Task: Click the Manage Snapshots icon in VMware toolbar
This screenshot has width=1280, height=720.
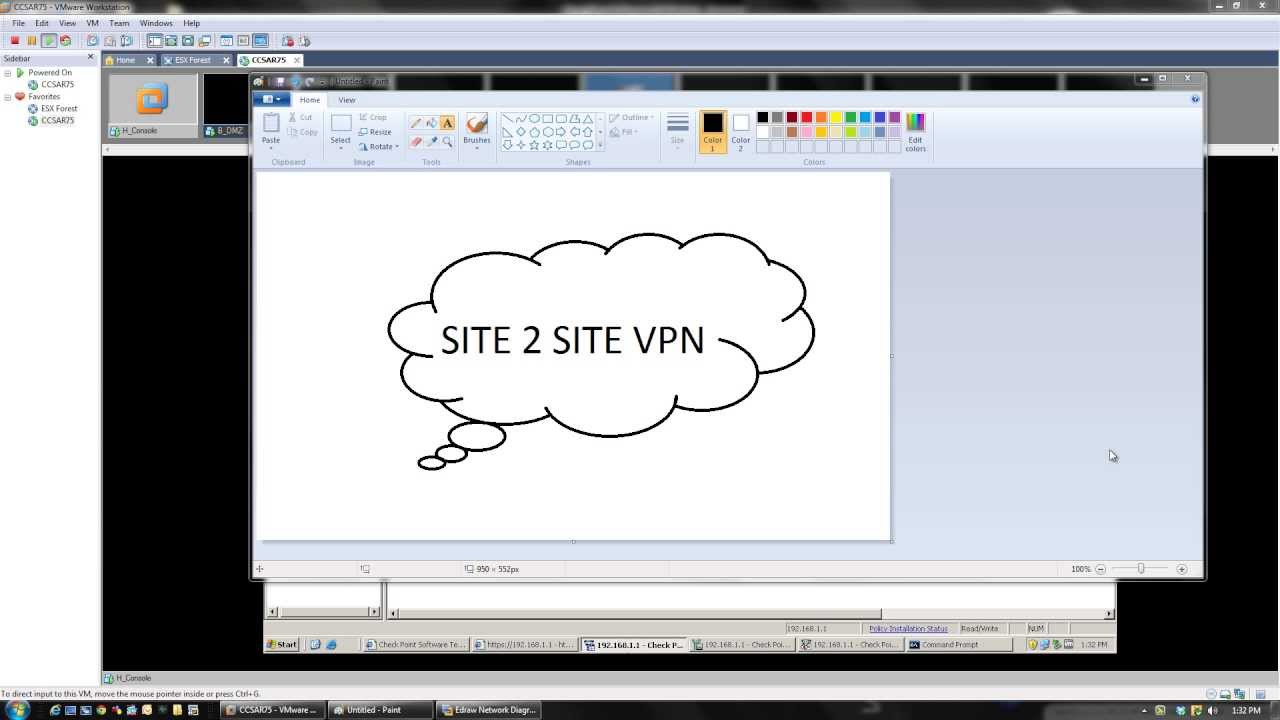Action: (126, 41)
